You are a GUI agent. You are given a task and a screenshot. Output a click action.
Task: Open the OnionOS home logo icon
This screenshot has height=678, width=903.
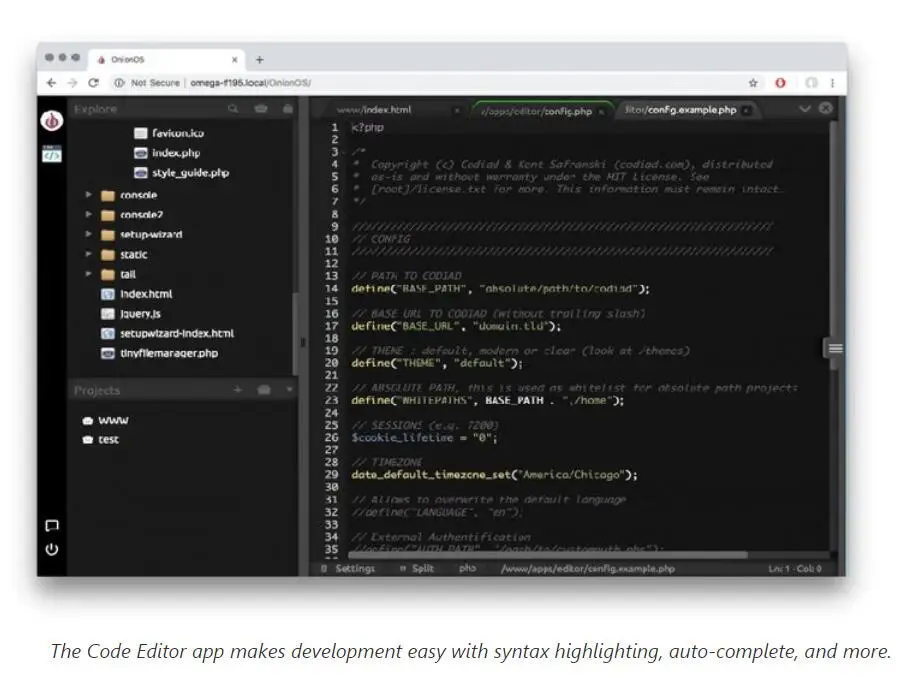51,120
